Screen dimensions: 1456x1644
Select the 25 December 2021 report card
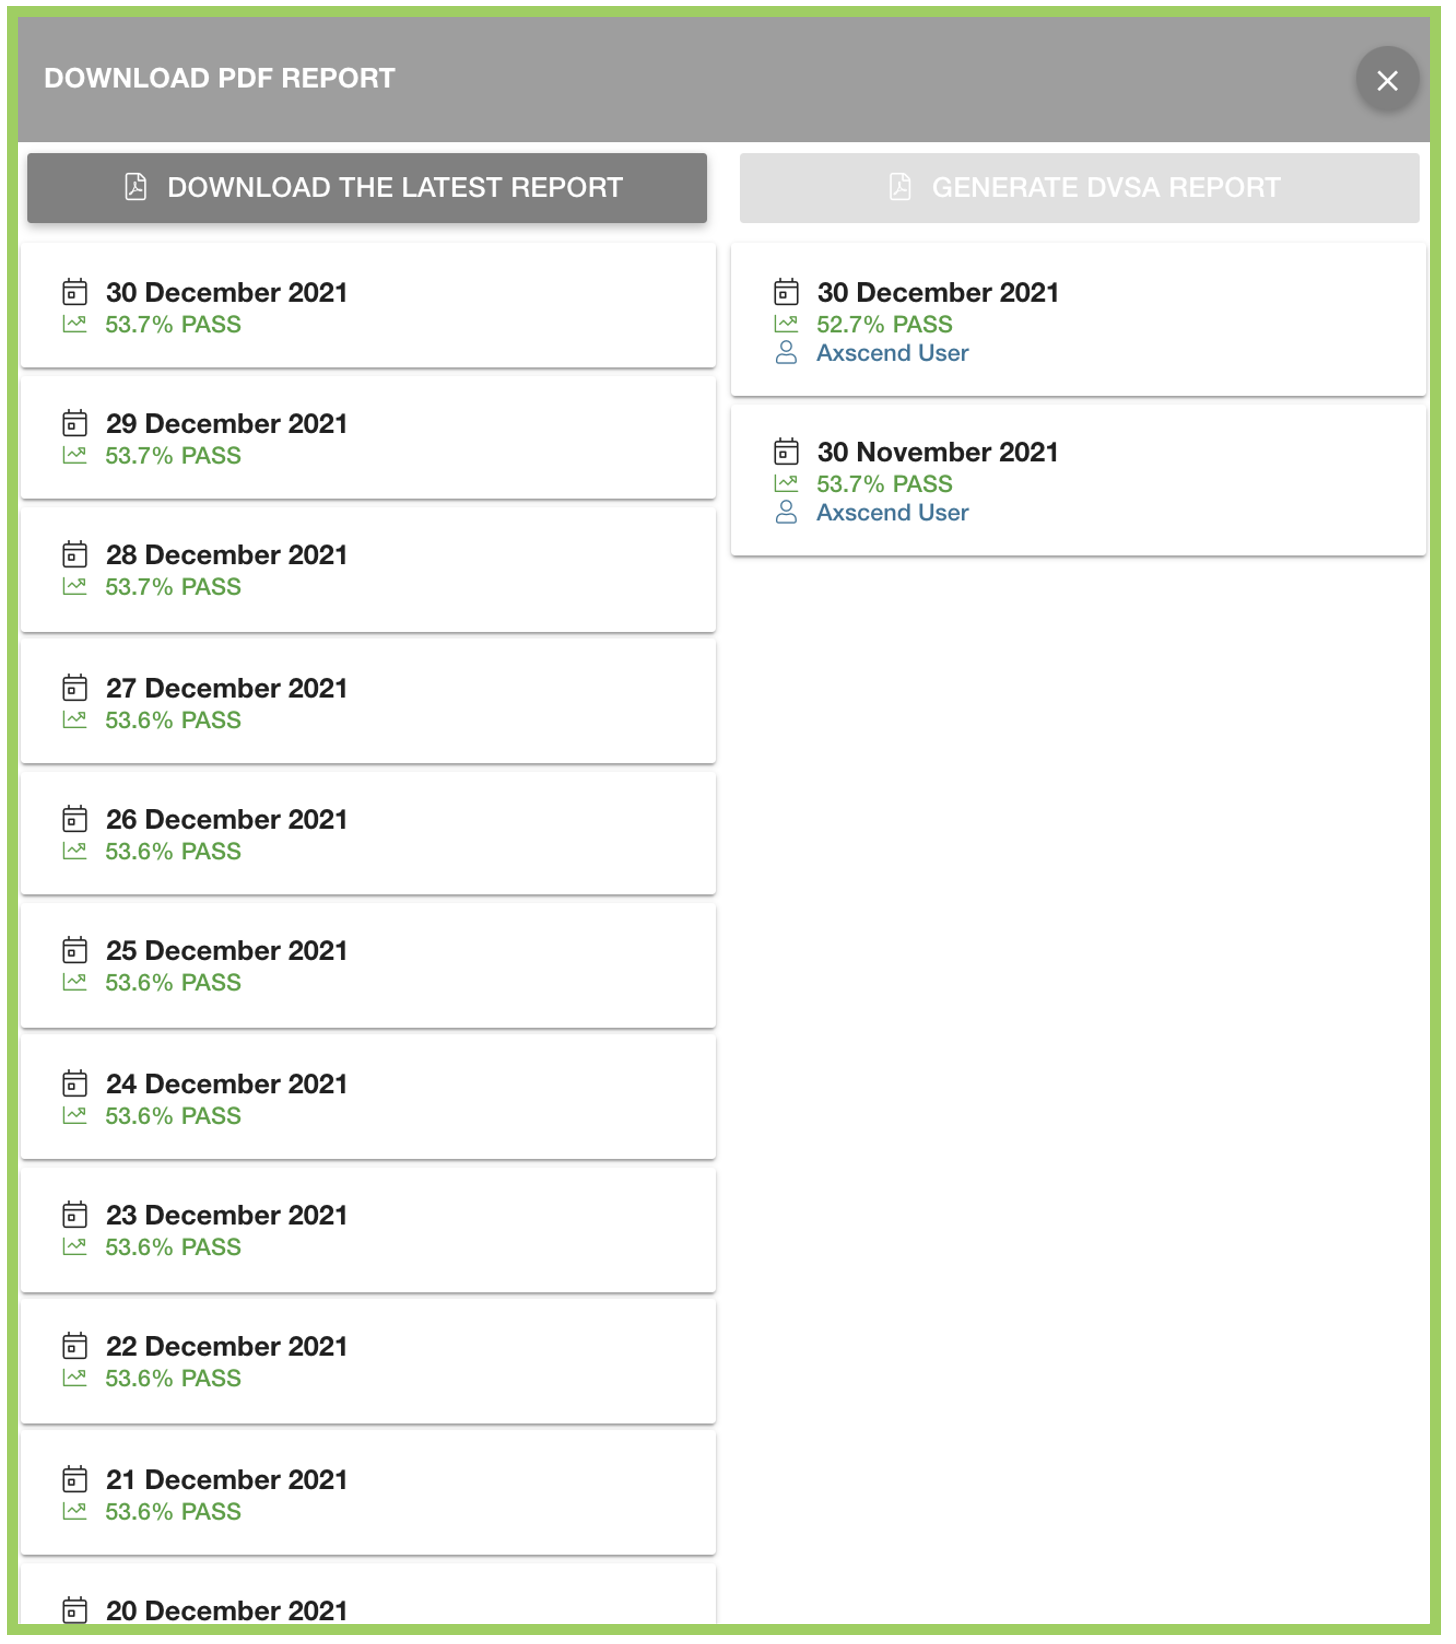click(x=368, y=966)
